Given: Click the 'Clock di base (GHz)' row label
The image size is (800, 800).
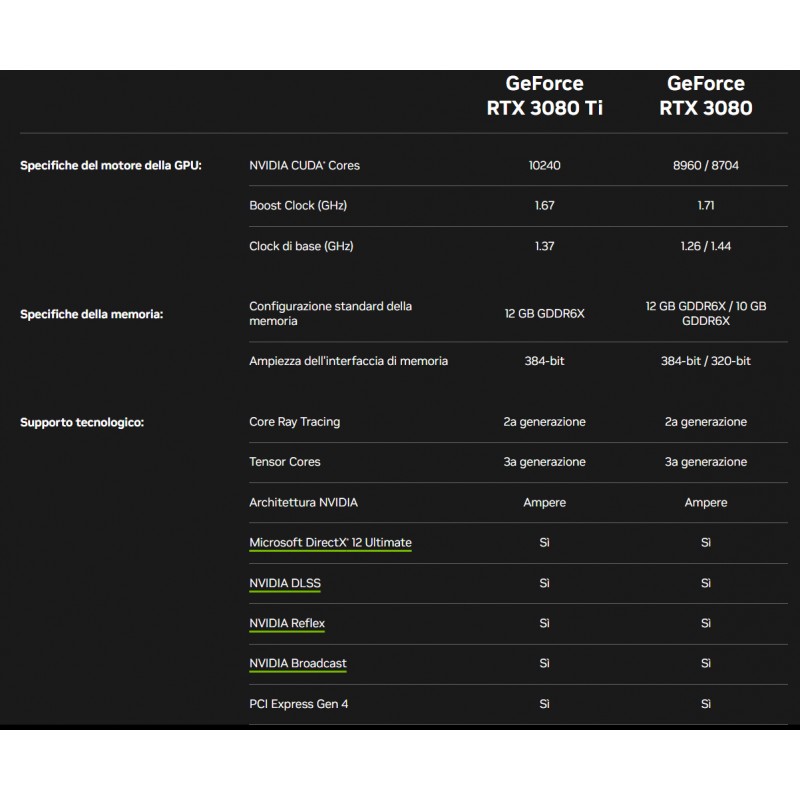Looking at the screenshot, I should click(x=301, y=246).
